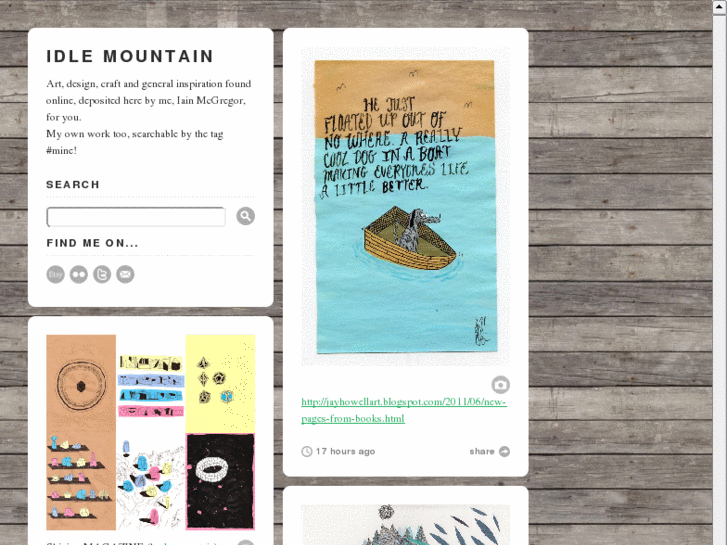Click the black panel with white ring

pos(220,481)
